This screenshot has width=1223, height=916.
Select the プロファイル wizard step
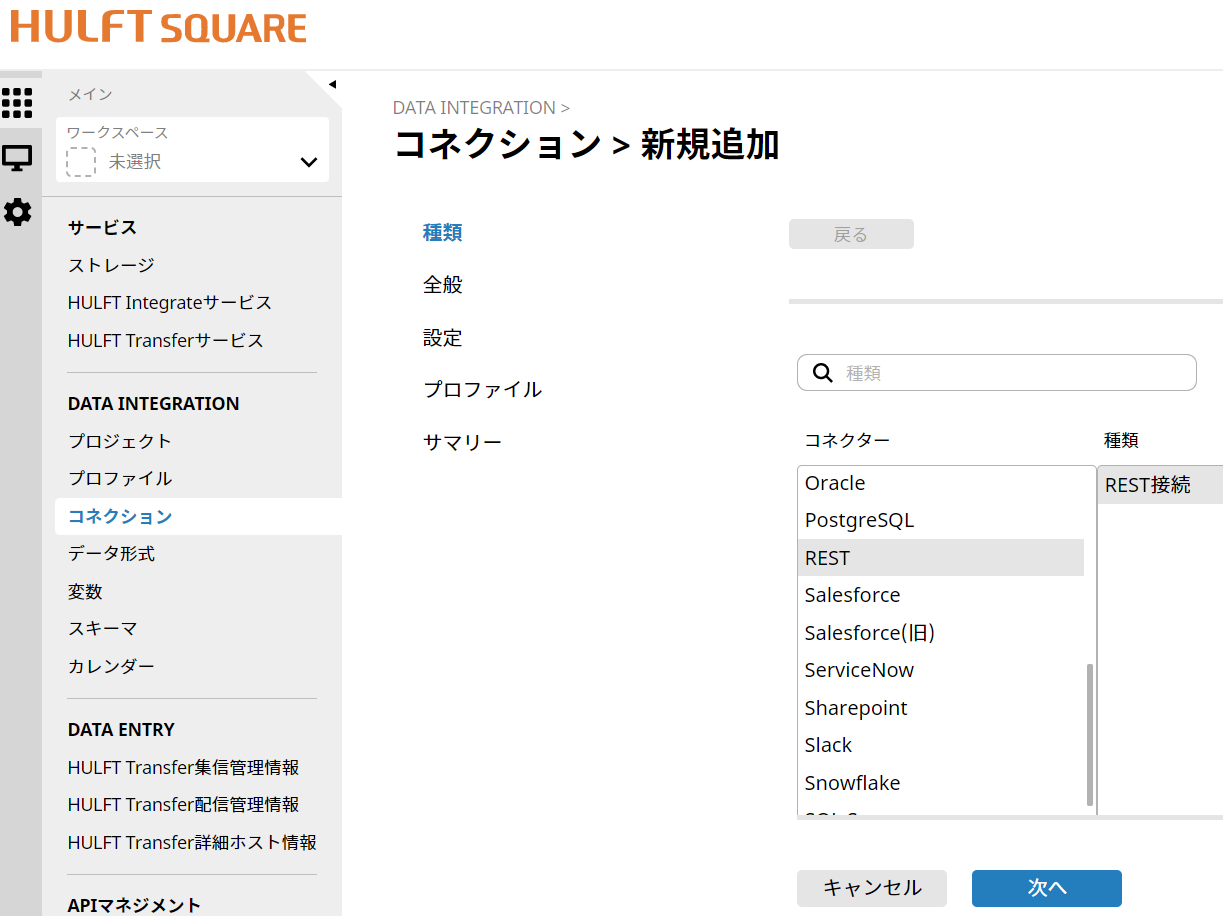point(482,390)
